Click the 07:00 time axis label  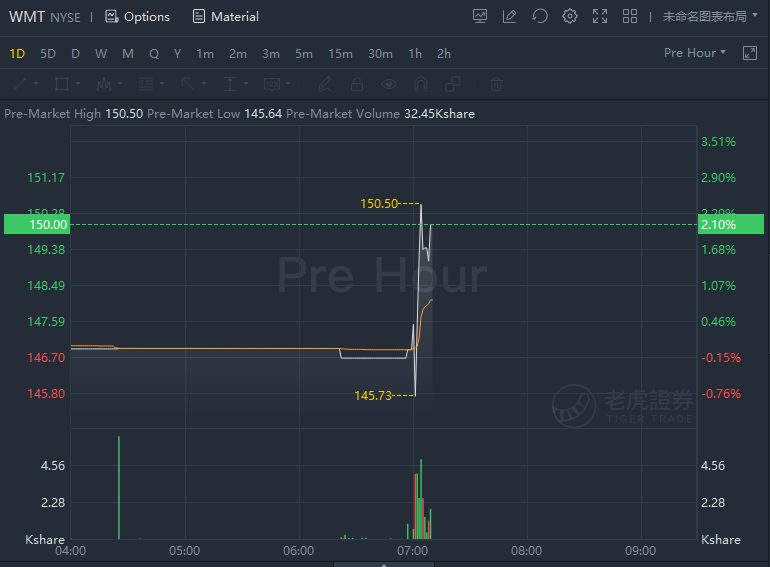pyautogui.click(x=412, y=551)
